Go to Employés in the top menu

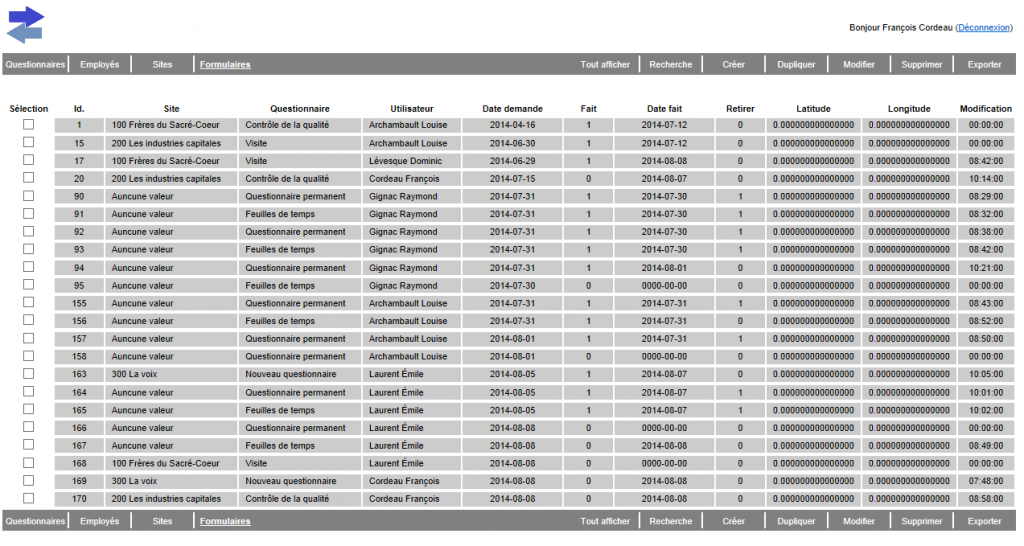click(x=100, y=65)
